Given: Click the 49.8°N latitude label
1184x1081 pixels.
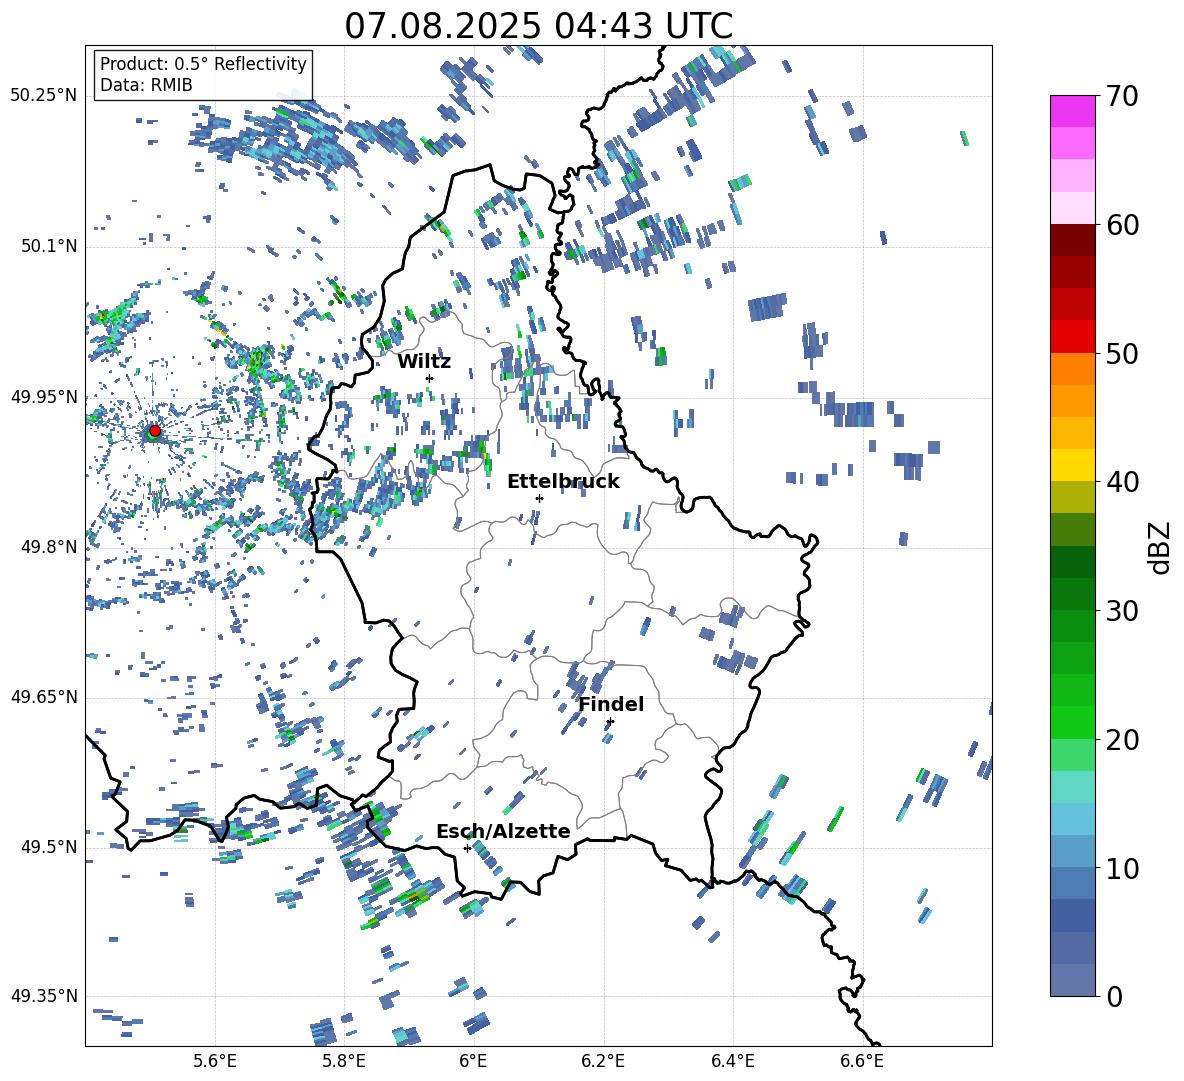Looking at the screenshot, I should pyautogui.click(x=48, y=547).
